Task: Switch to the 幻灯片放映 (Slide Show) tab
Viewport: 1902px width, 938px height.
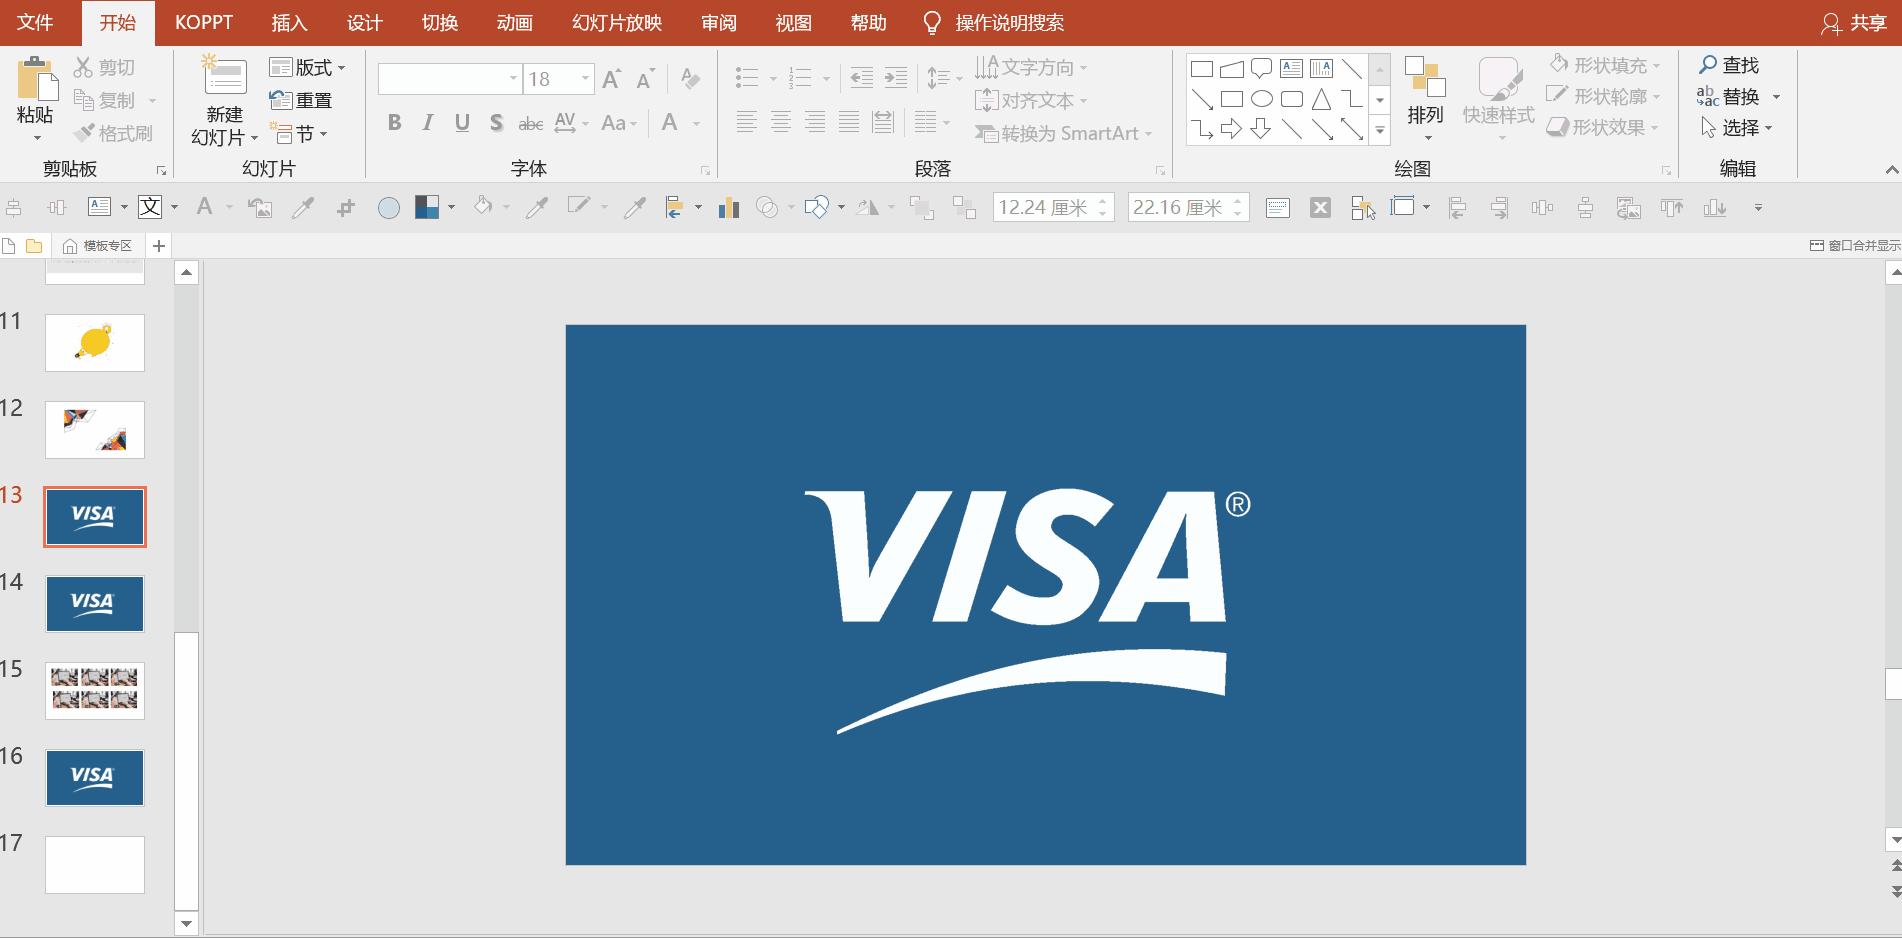Action: 617,23
